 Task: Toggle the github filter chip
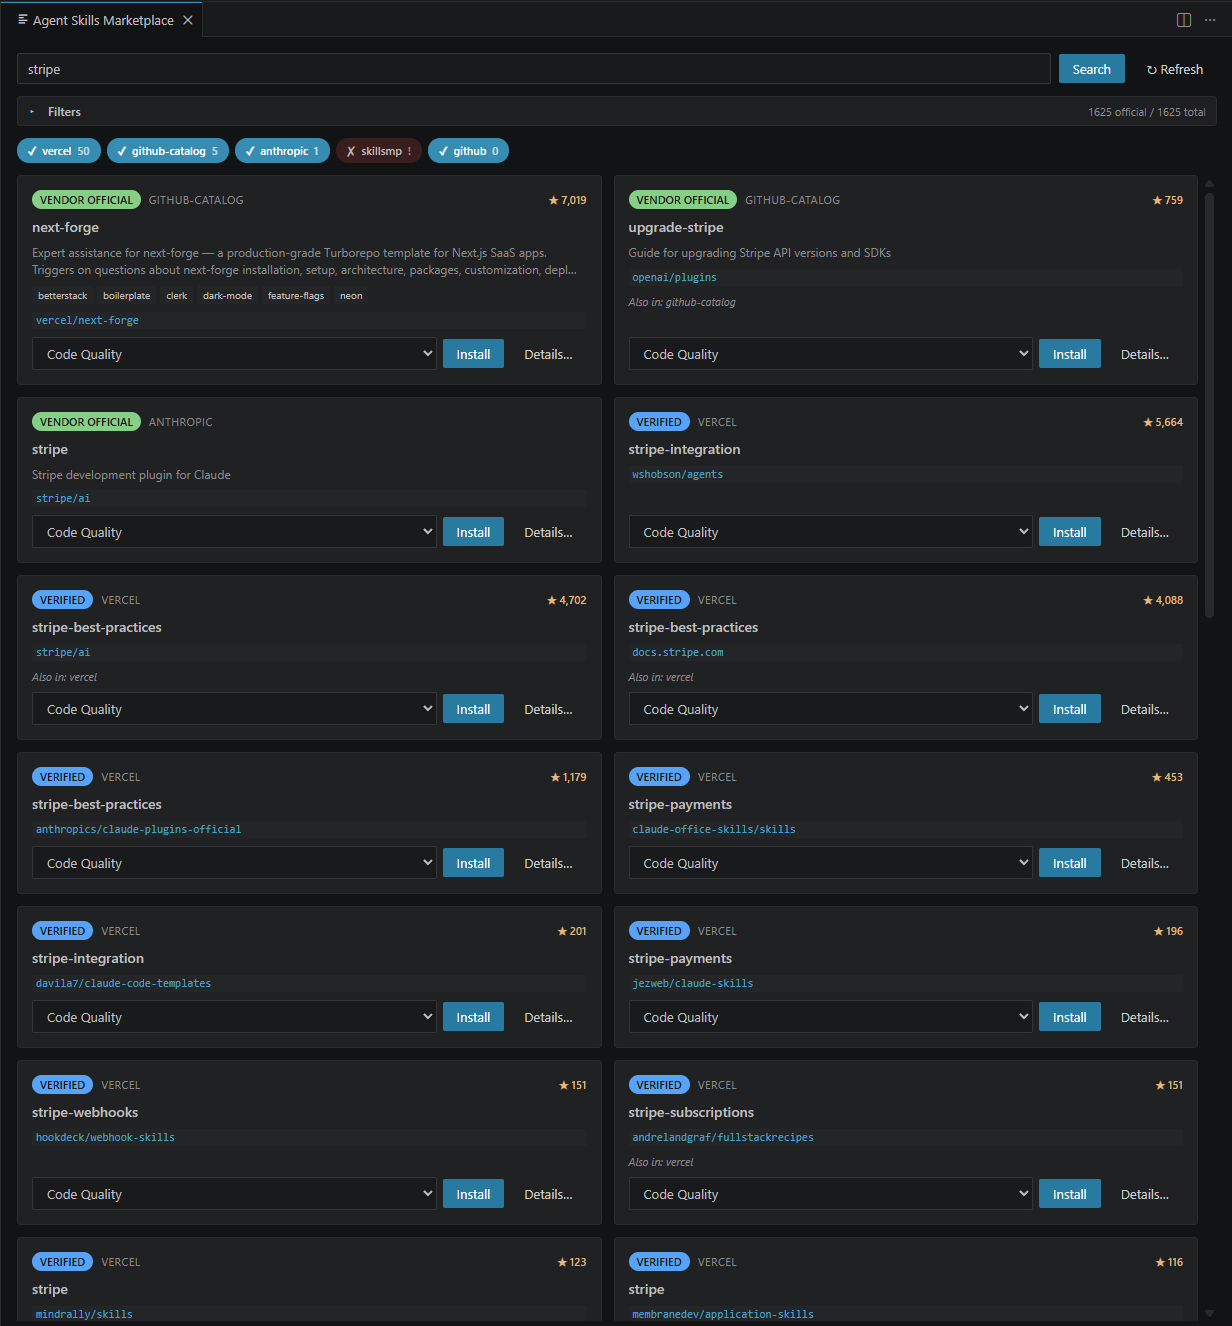tap(468, 150)
